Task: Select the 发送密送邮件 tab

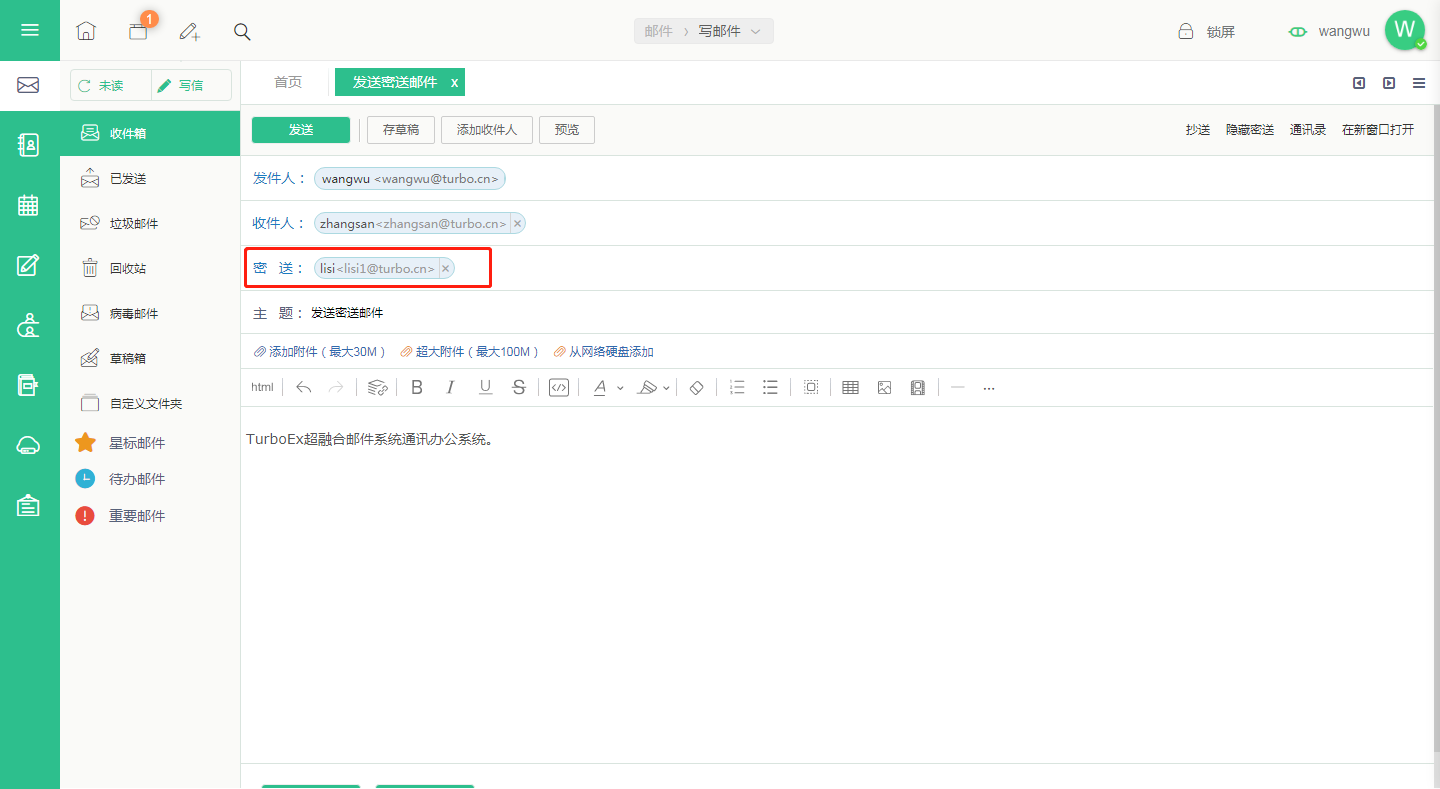Action: click(x=394, y=82)
